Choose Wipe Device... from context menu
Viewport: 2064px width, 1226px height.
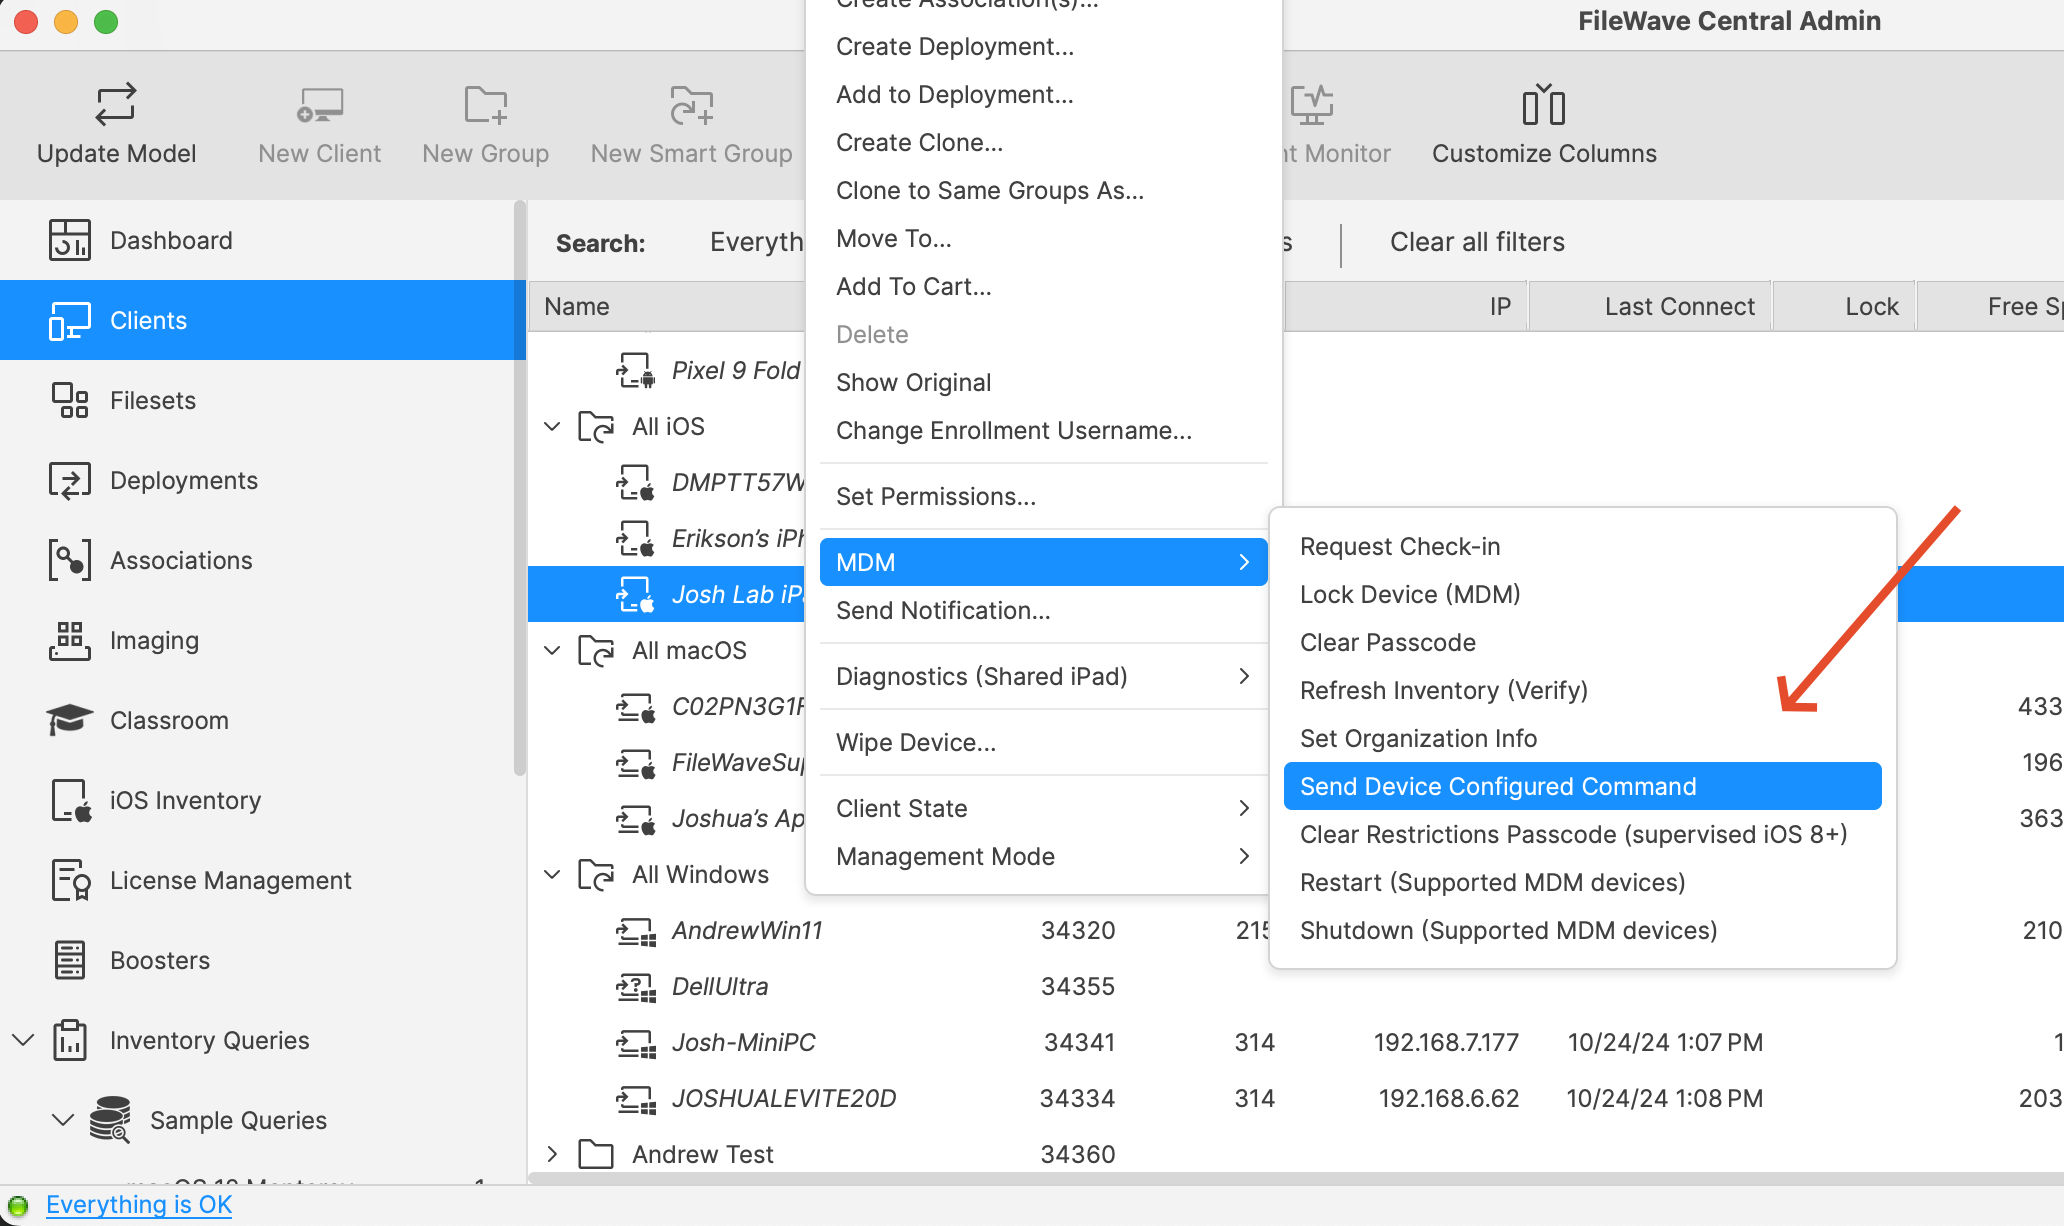click(x=1043, y=743)
